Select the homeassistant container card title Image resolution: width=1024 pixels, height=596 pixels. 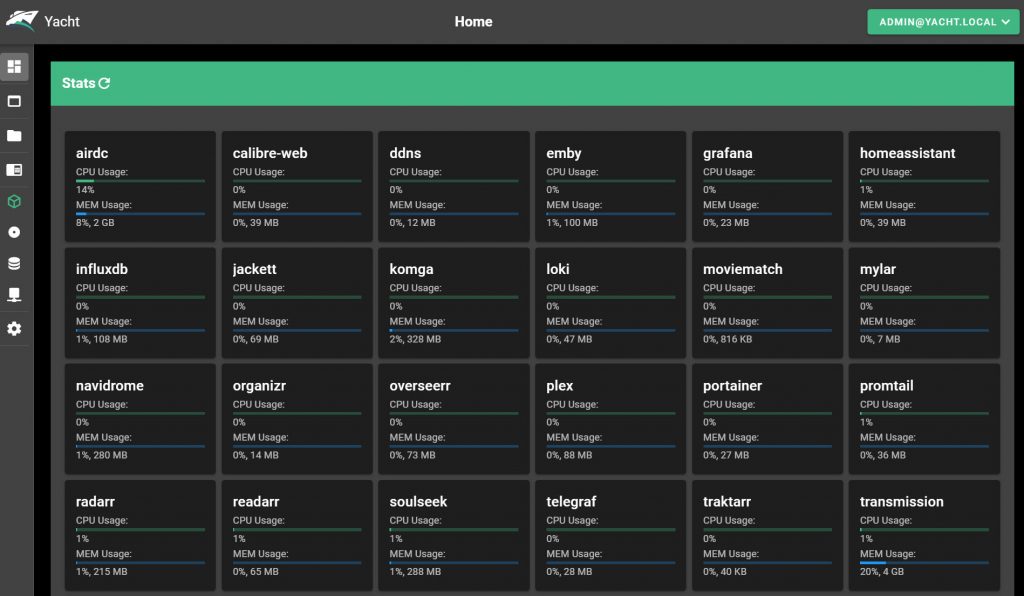point(907,153)
